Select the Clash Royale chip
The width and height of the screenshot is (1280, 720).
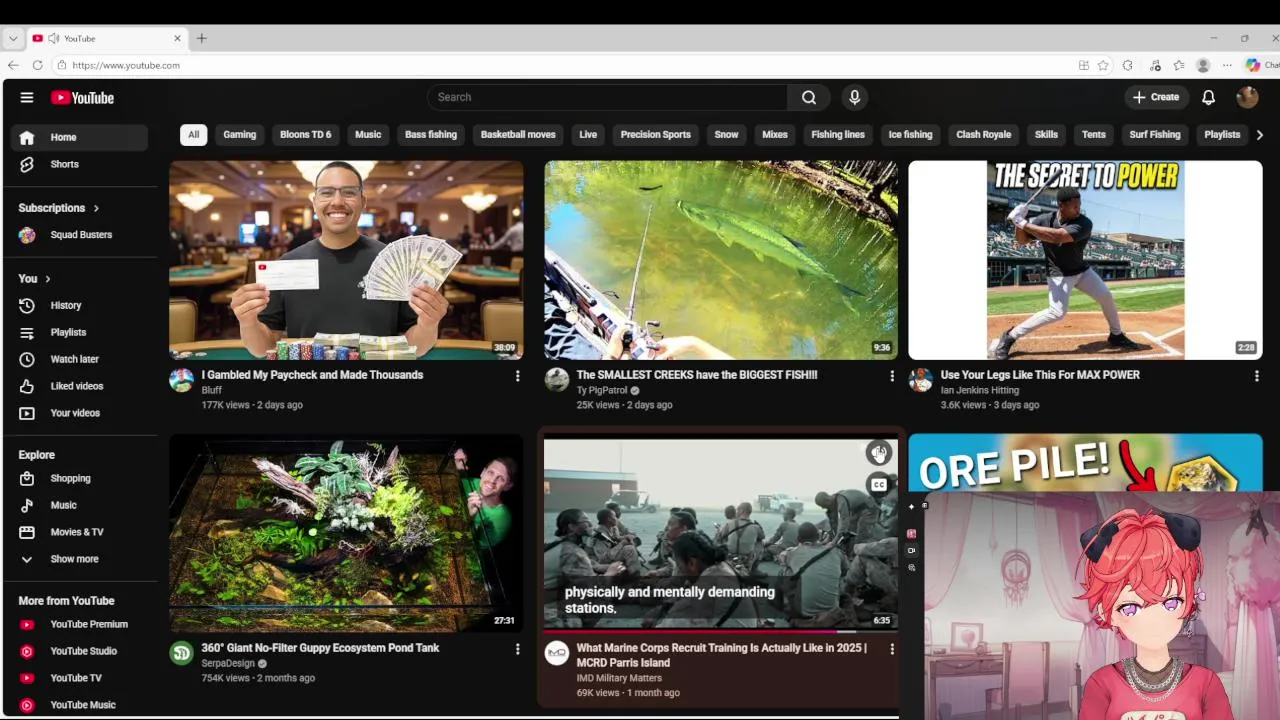click(983, 135)
